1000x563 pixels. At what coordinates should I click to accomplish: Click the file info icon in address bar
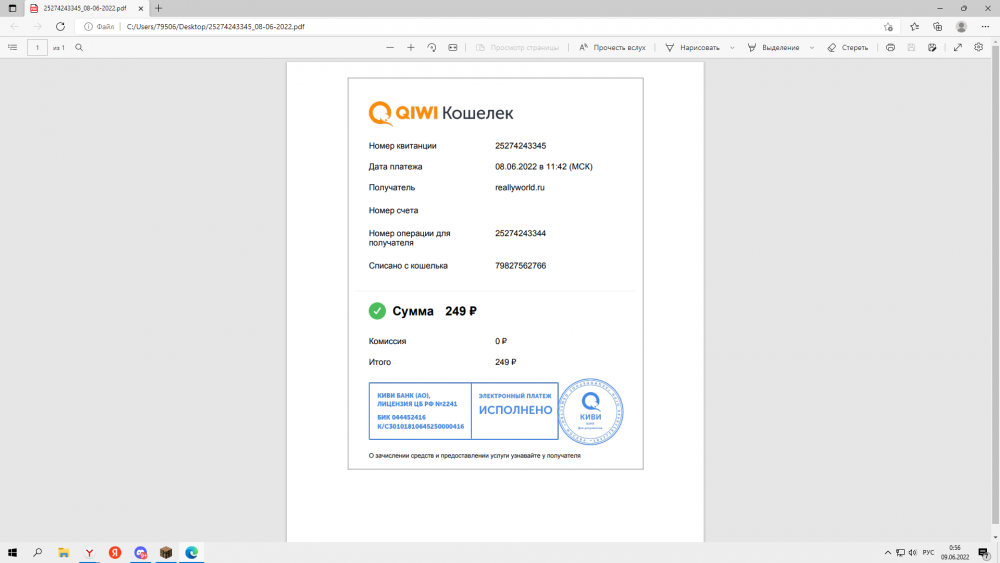pyautogui.click(x=89, y=27)
